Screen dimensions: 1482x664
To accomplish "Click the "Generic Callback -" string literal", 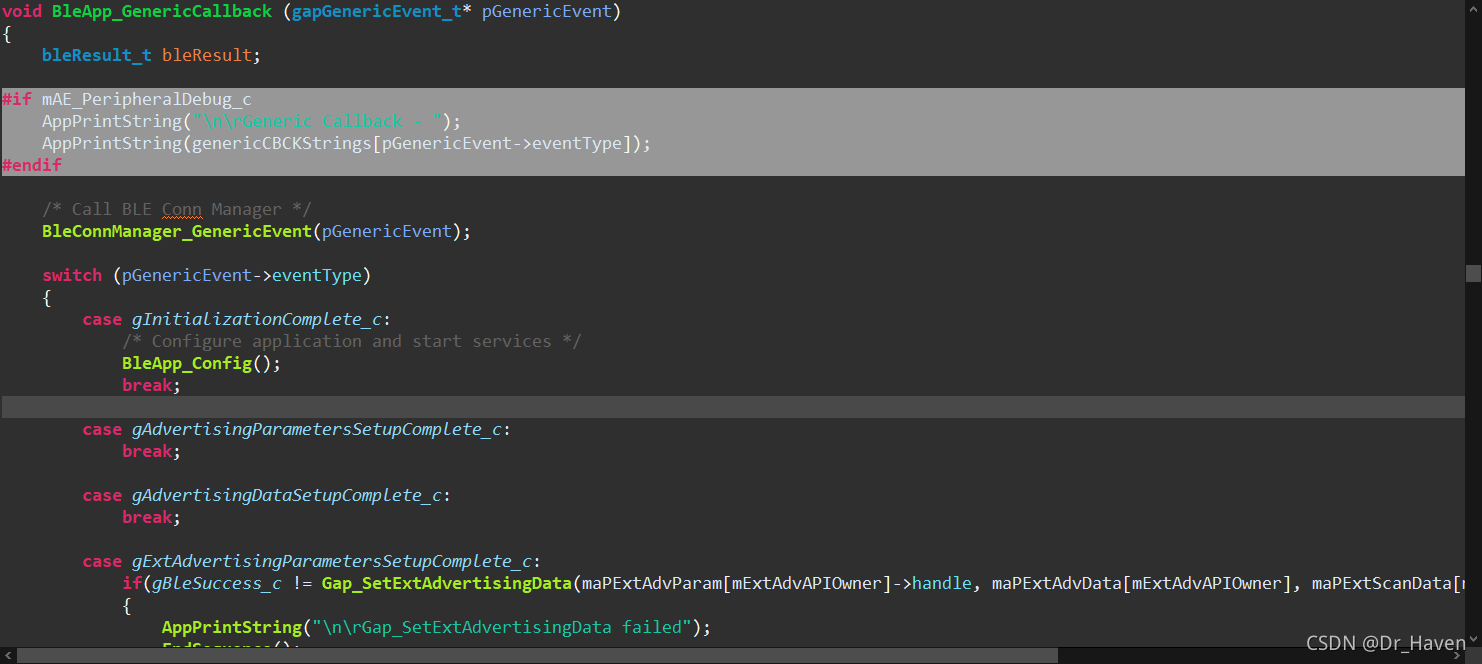I will tap(317, 121).
